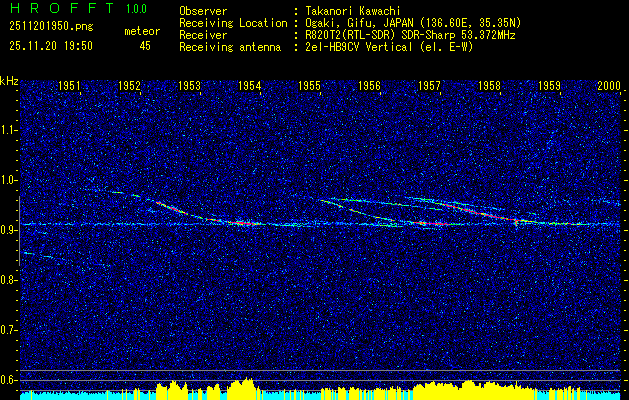629x400 pixels.
Task: Click the kHz axis unit label
Action: [x=9, y=81]
